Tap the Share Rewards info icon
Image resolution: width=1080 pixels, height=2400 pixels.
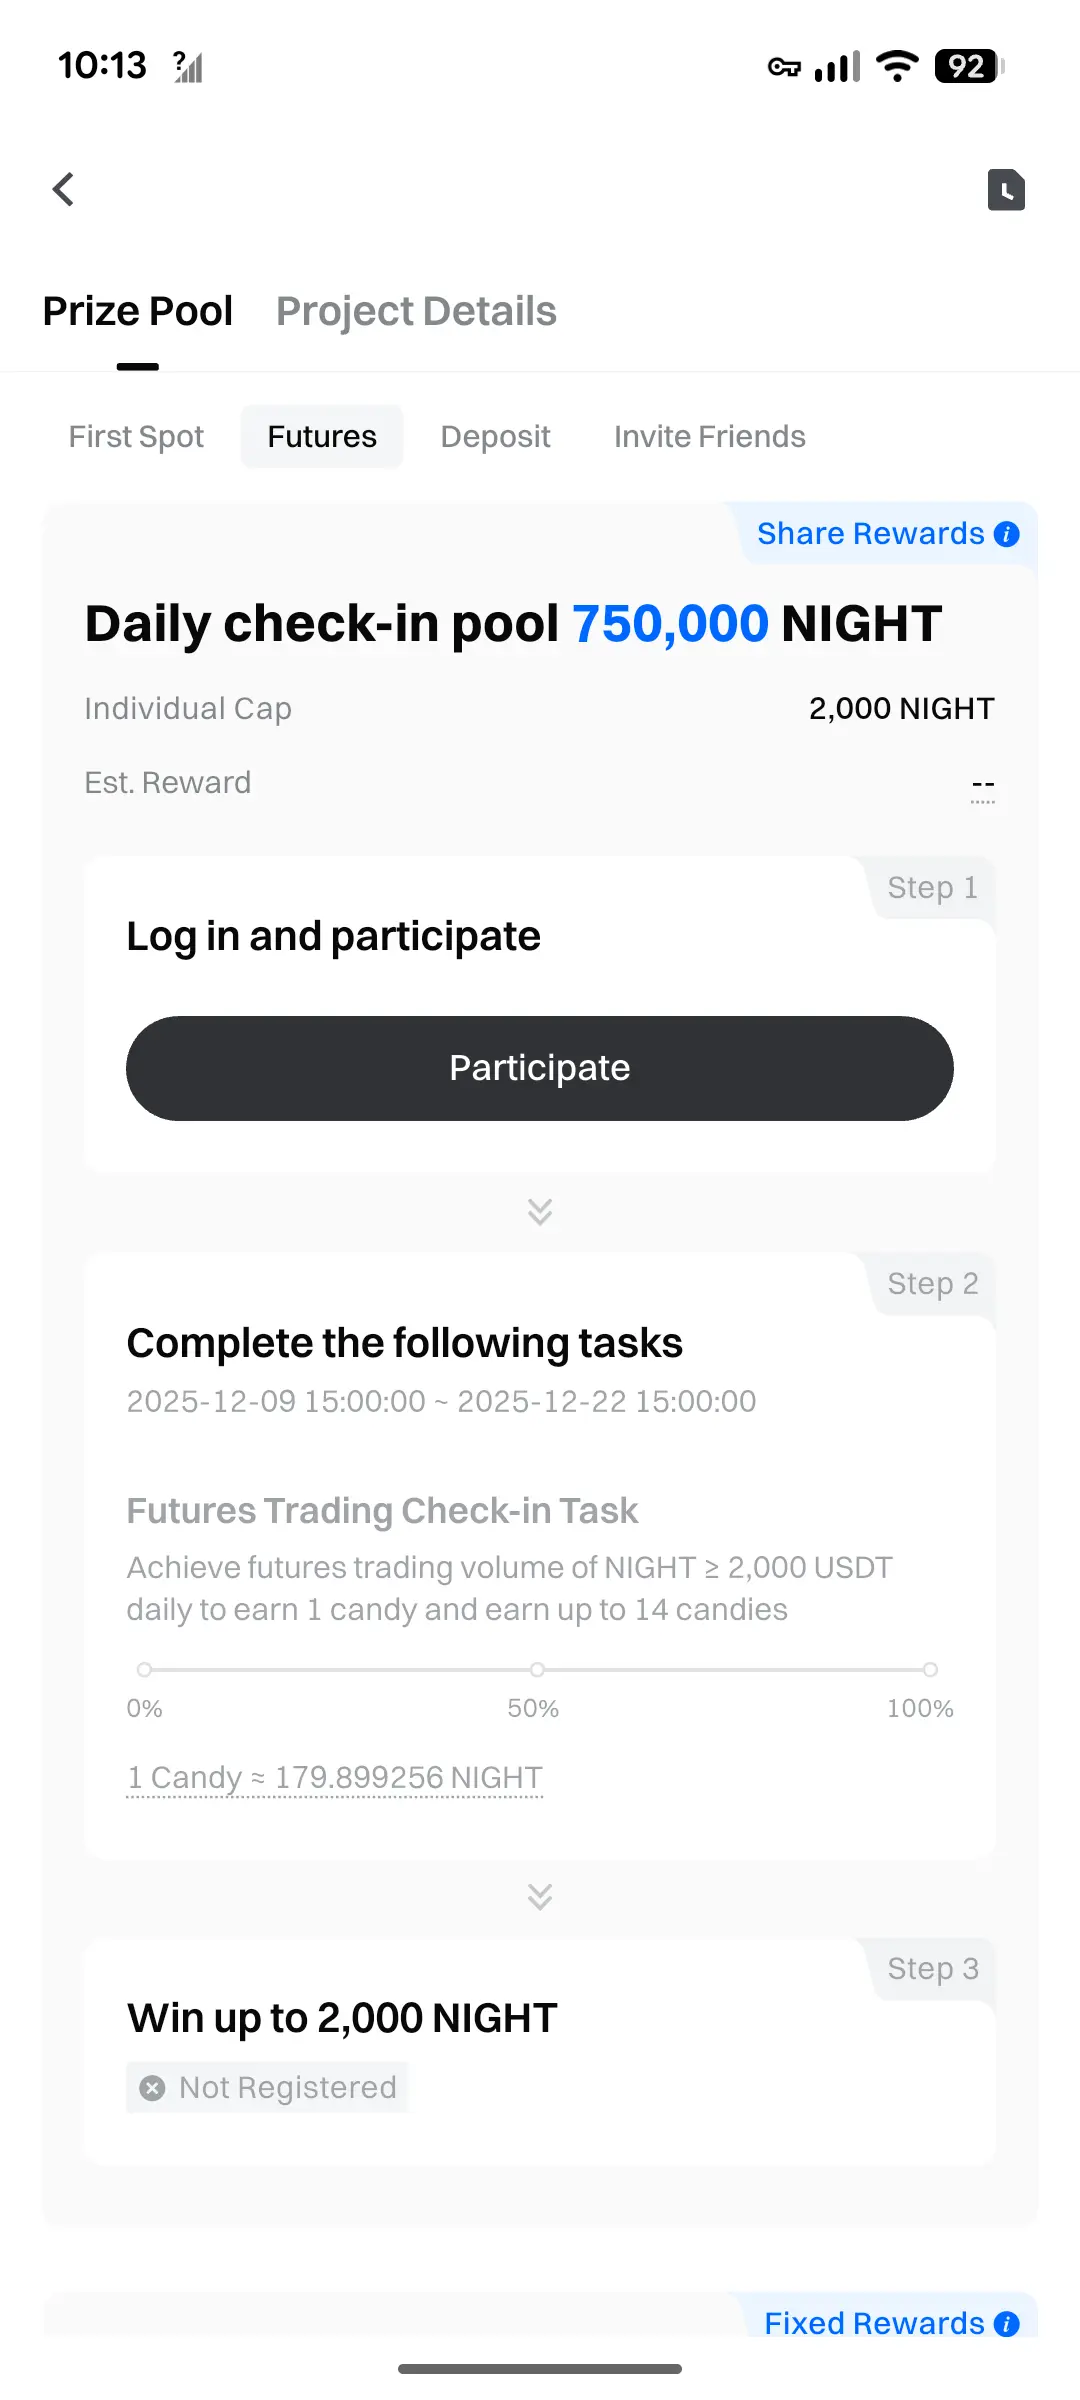coord(1007,534)
